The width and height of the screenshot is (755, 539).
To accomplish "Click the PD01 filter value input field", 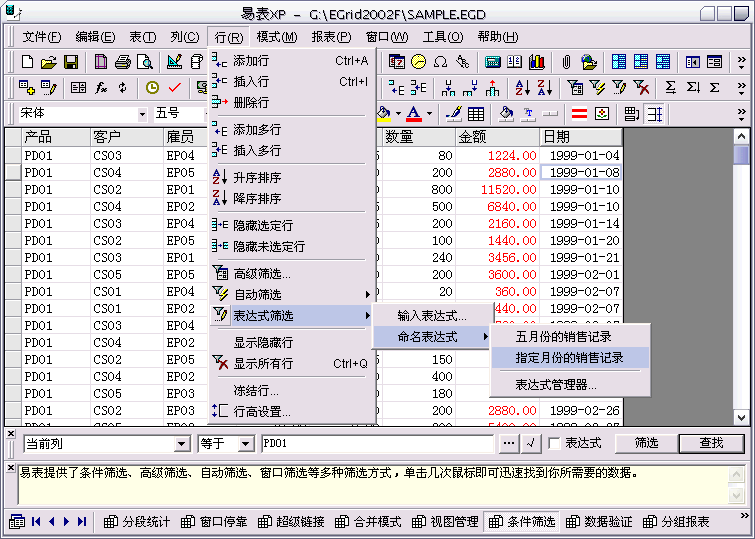I will click(378, 444).
